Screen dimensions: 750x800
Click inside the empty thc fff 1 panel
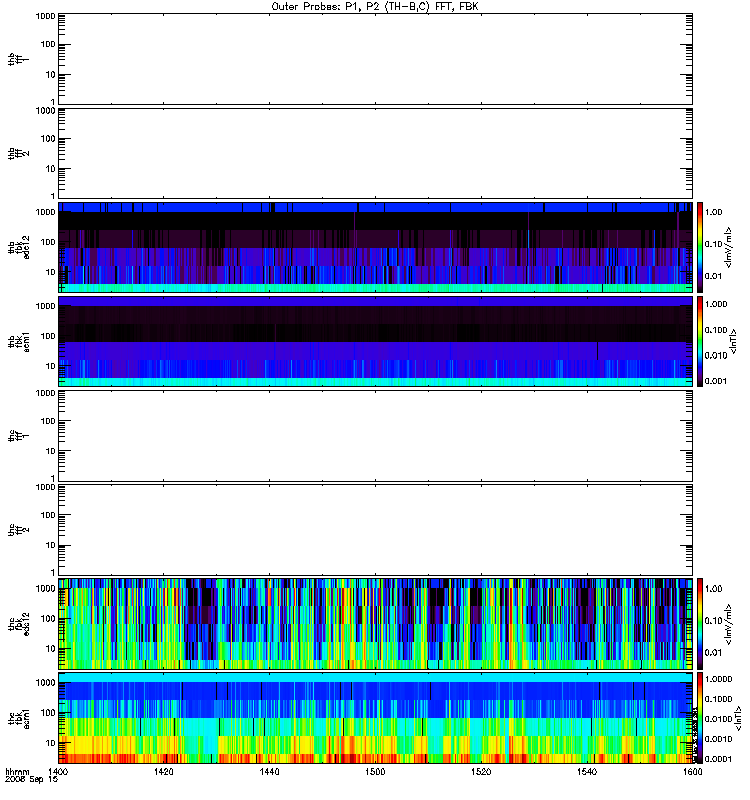tap(375, 436)
